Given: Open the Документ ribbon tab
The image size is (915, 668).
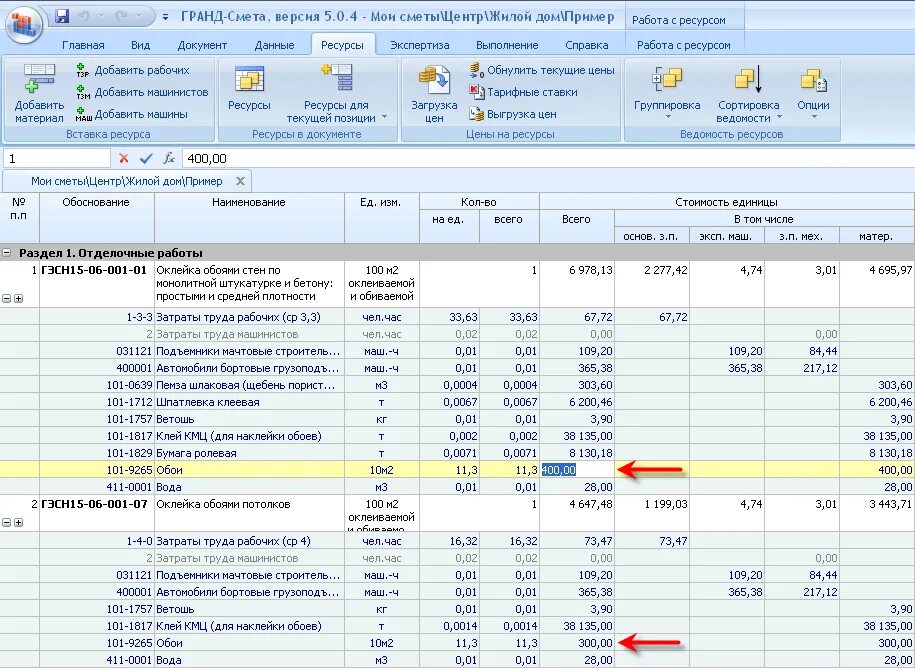Looking at the screenshot, I should click(202, 45).
